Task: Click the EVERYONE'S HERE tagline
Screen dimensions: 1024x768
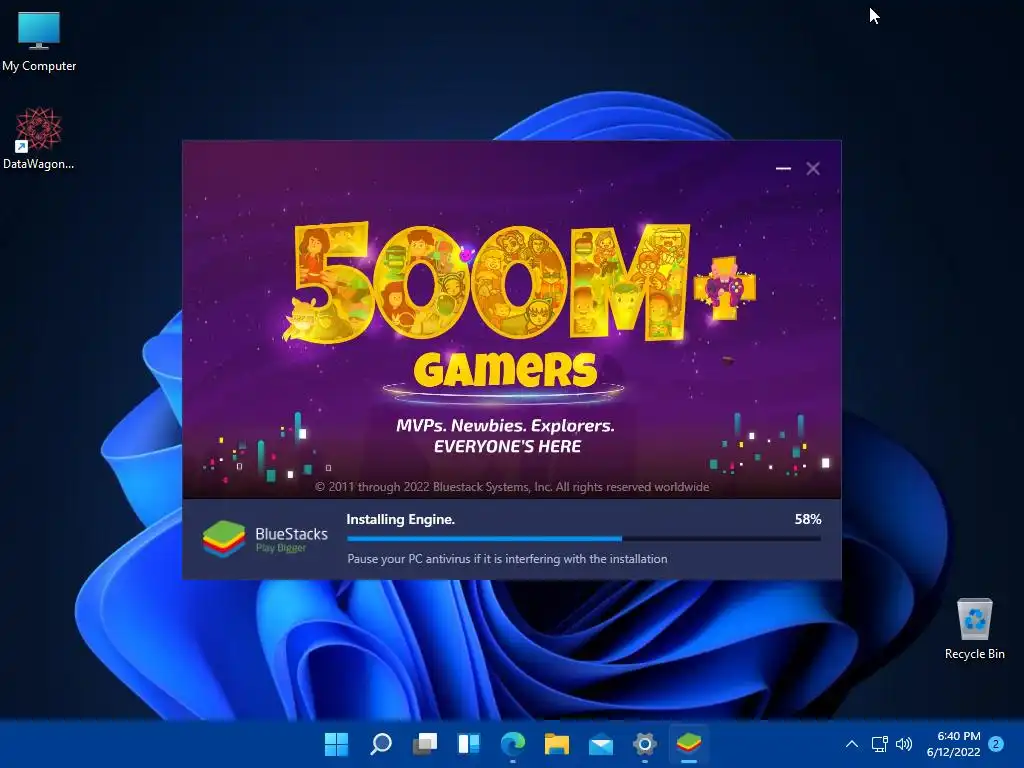Action: [507, 447]
